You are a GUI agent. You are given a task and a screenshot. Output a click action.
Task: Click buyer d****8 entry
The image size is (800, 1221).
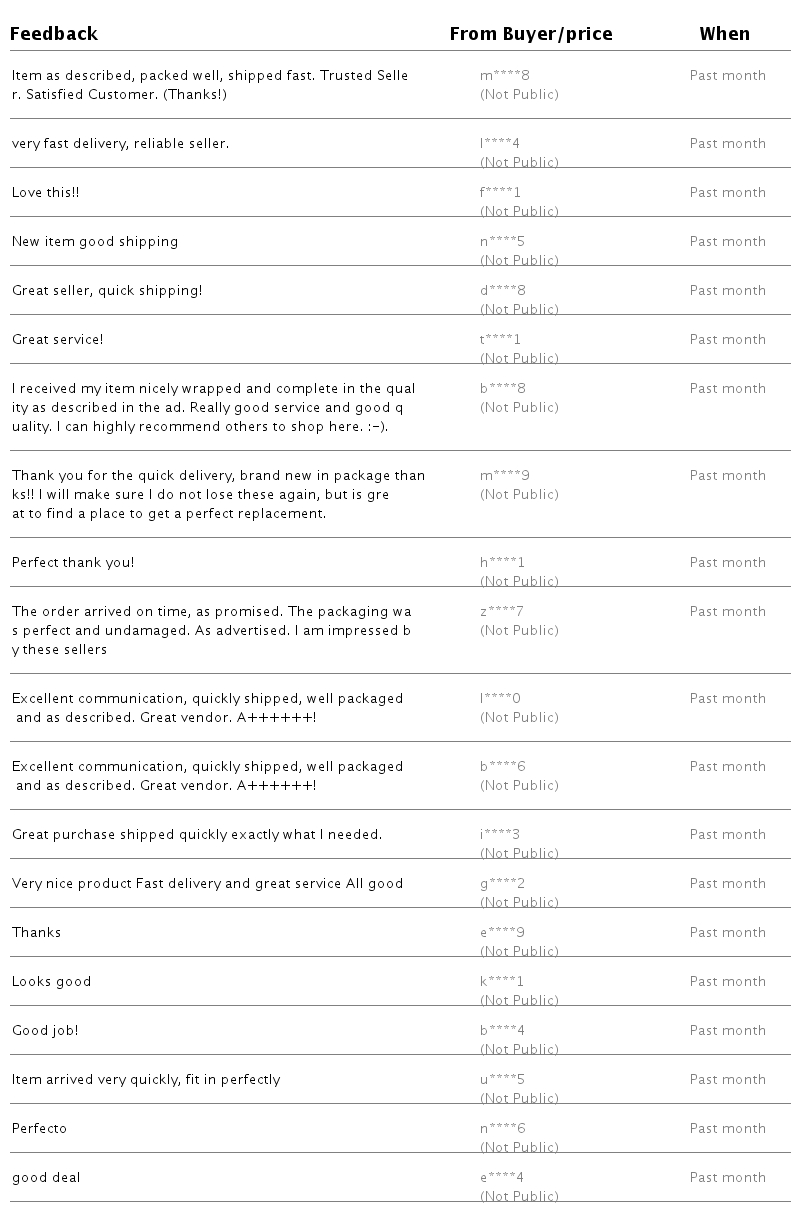click(503, 290)
